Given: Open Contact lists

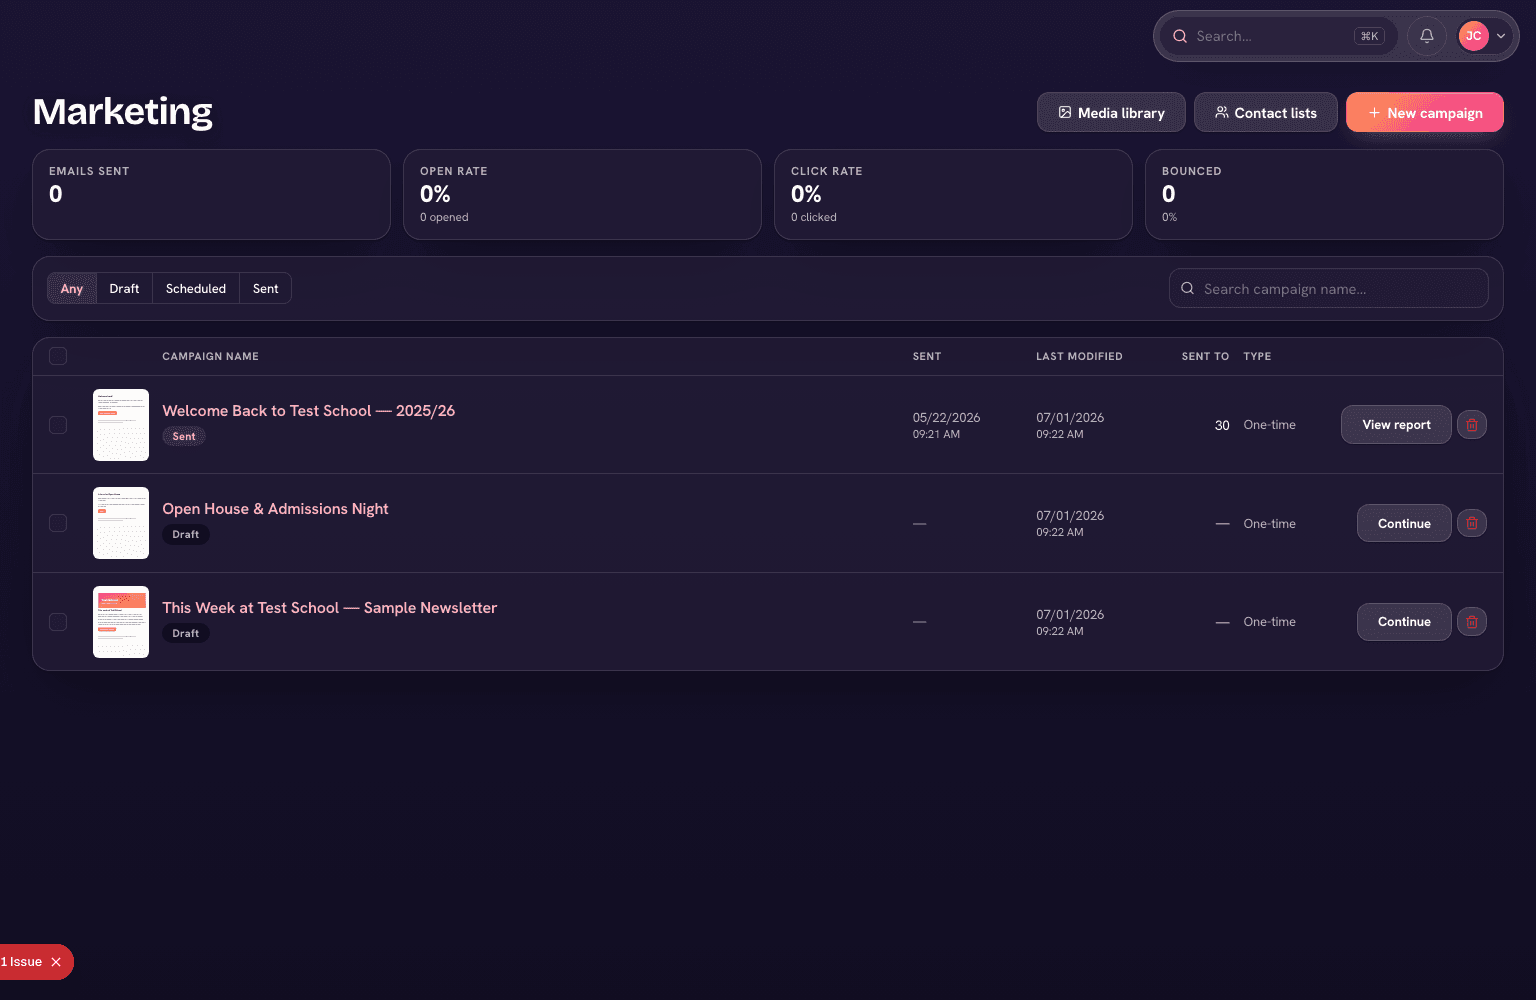Looking at the screenshot, I should point(1265,113).
